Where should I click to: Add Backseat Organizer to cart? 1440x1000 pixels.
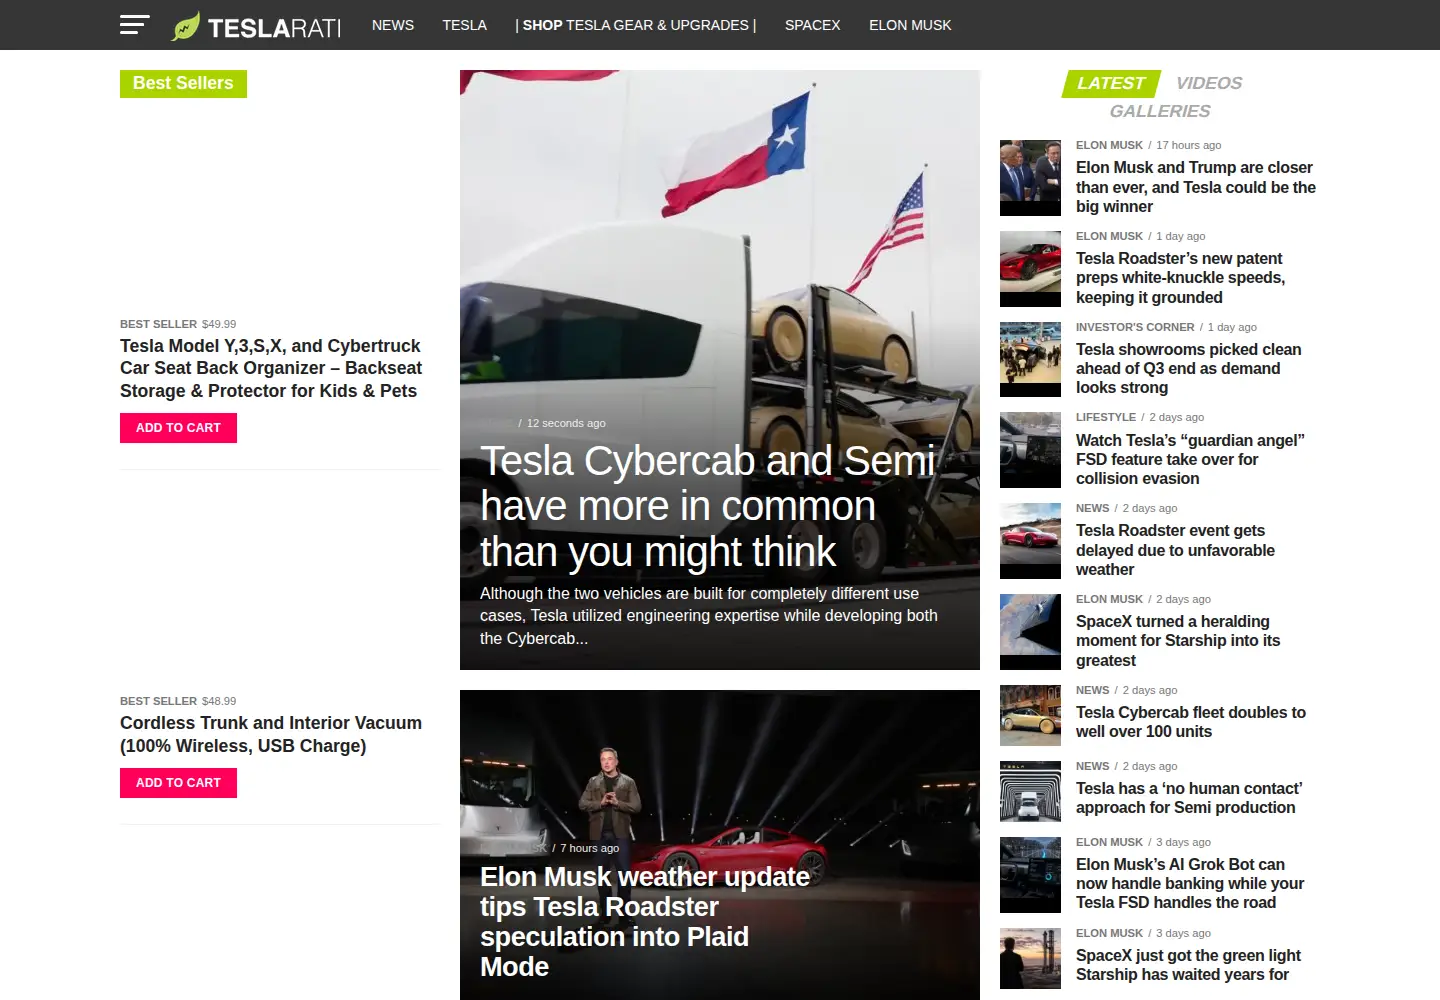click(178, 428)
